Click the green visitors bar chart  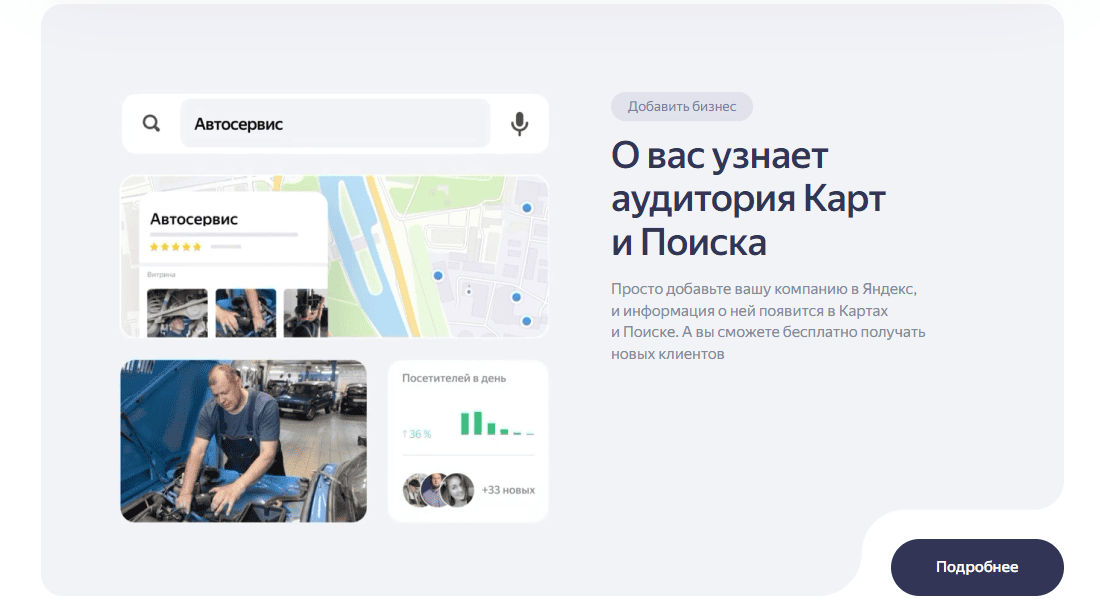tap(497, 423)
